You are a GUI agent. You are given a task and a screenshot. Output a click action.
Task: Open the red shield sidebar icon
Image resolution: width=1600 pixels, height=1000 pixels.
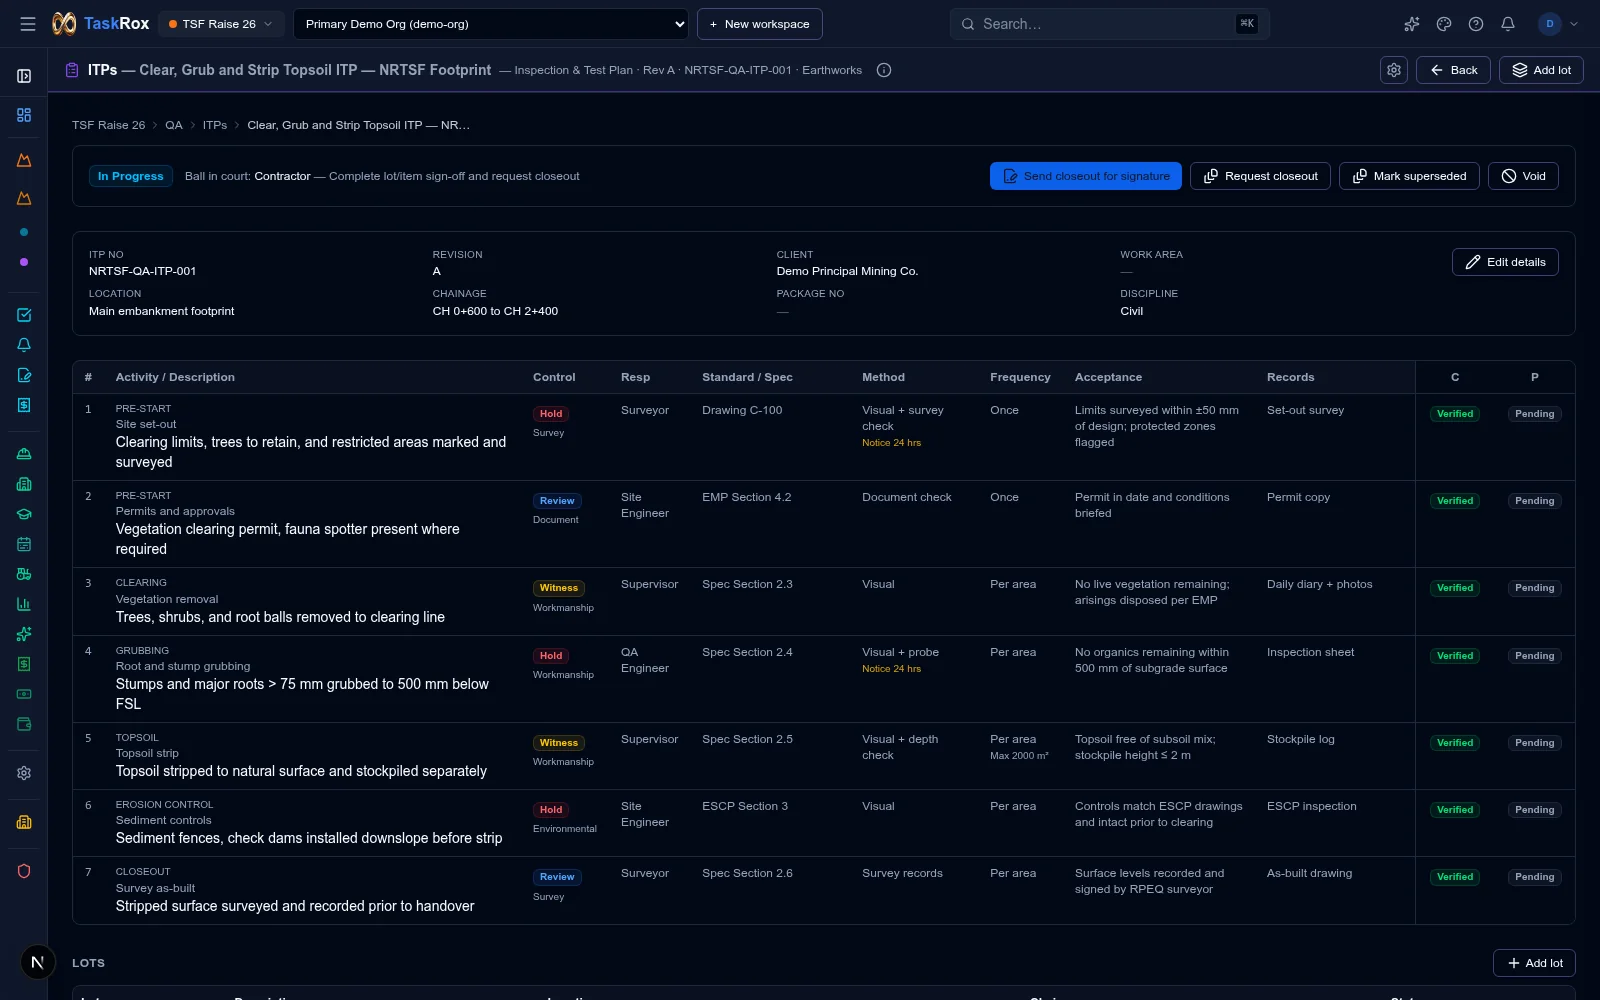(24, 871)
